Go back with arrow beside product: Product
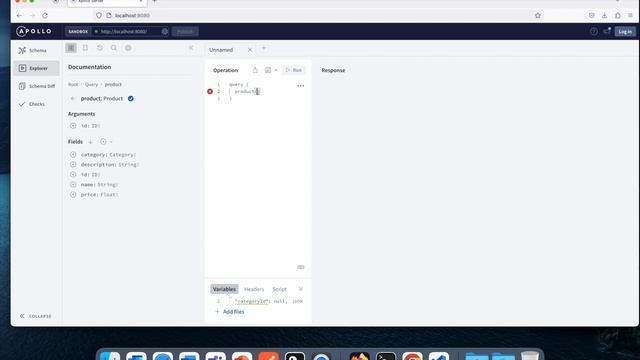The width and height of the screenshot is (640, 360). 73,98
